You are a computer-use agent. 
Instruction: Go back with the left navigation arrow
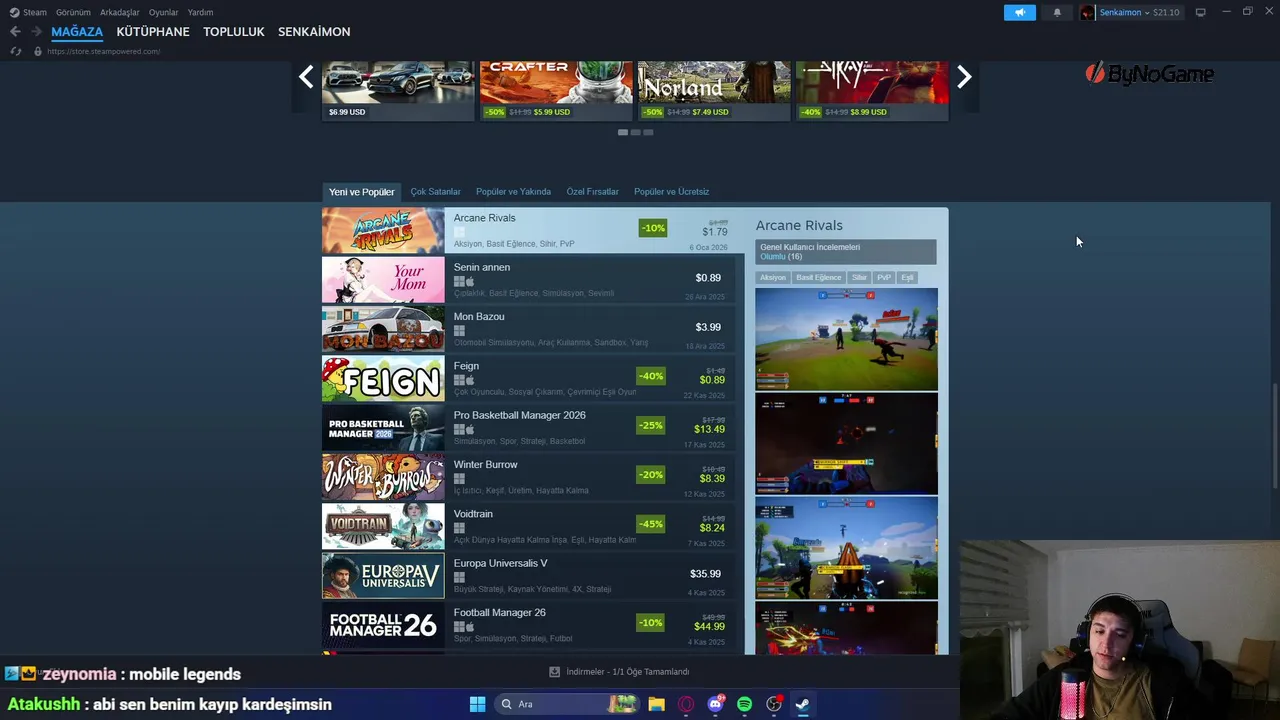coord(15,32)
